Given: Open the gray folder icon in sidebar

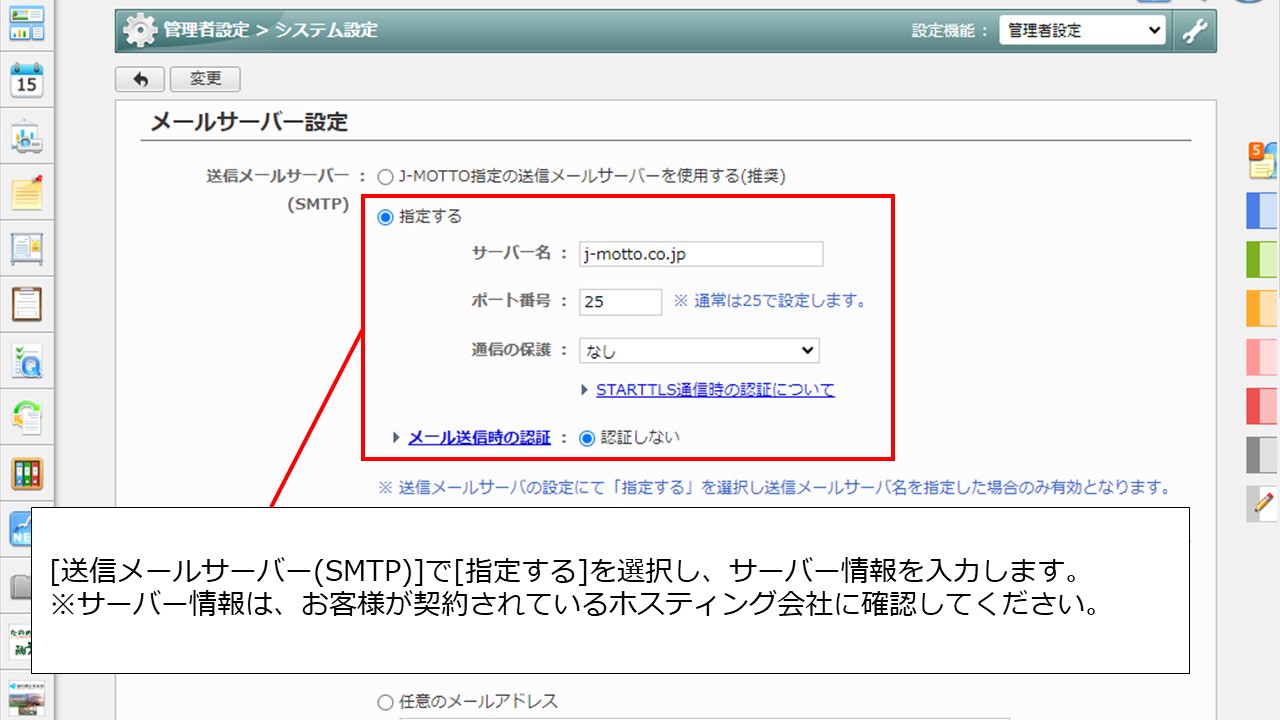Looking at the screenshot, I should point(20,586).
